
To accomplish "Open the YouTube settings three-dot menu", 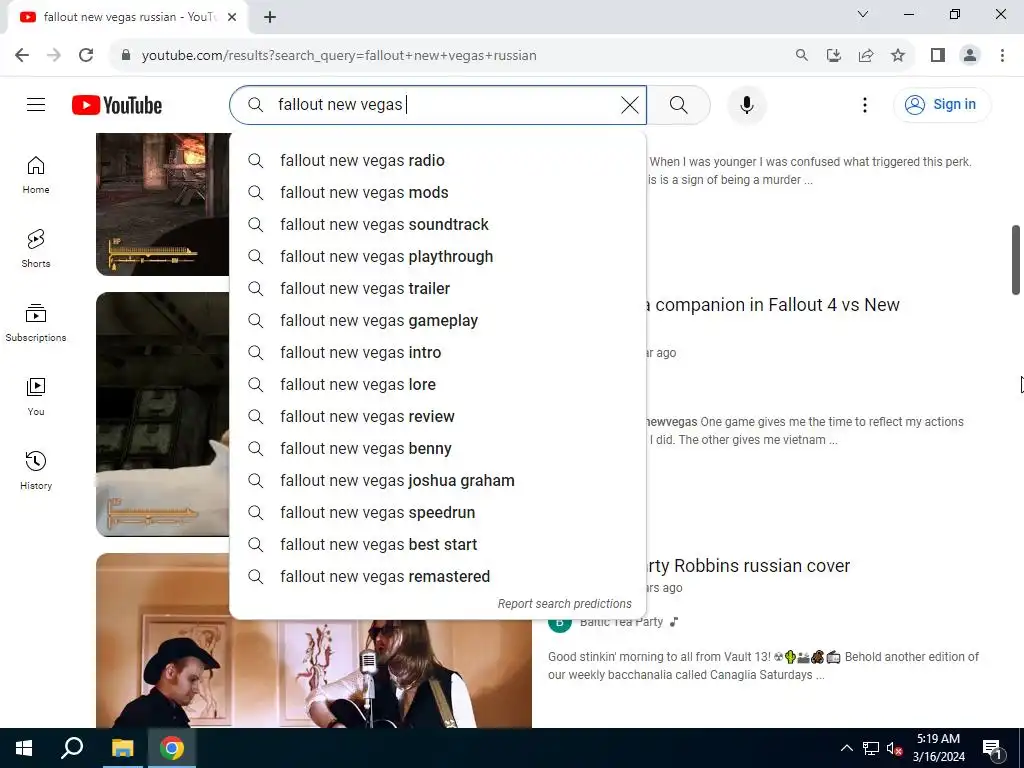I will pos(865,104).
